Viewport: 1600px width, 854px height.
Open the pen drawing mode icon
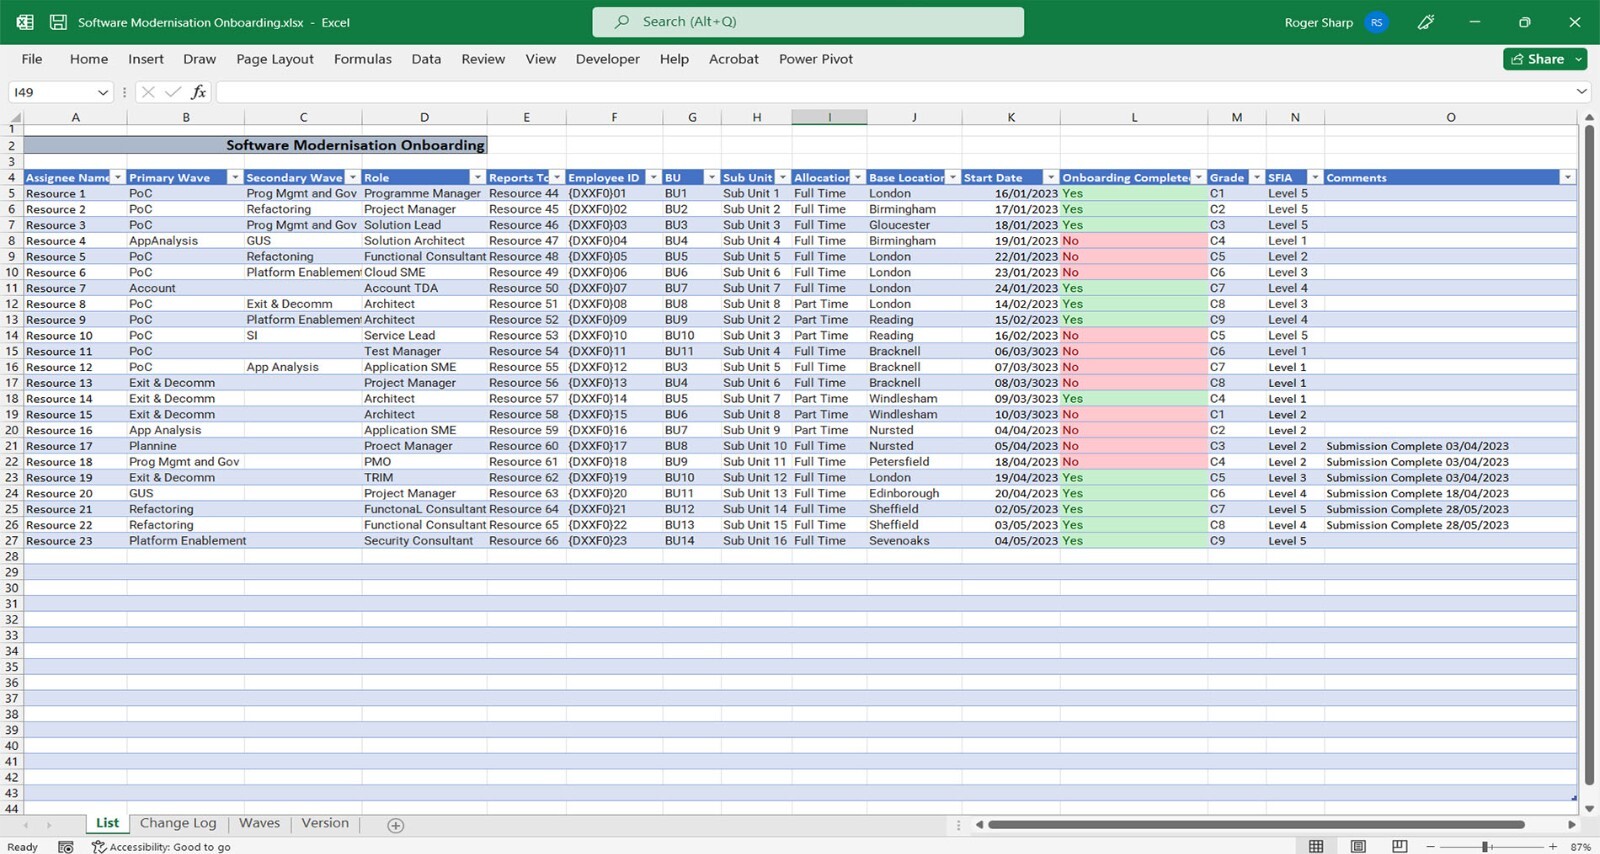point(1426,22)
